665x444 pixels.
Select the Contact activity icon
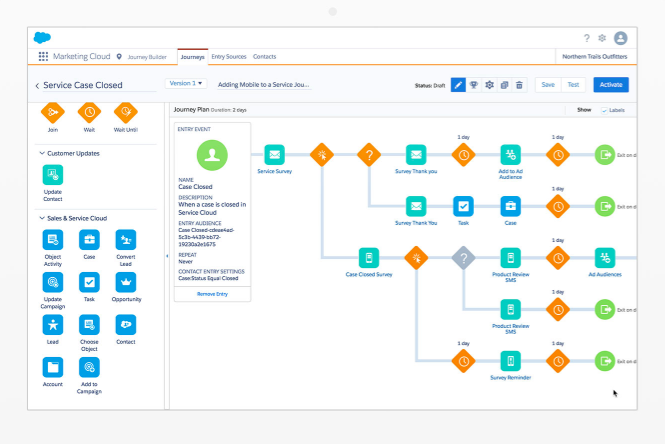(126, 325)
